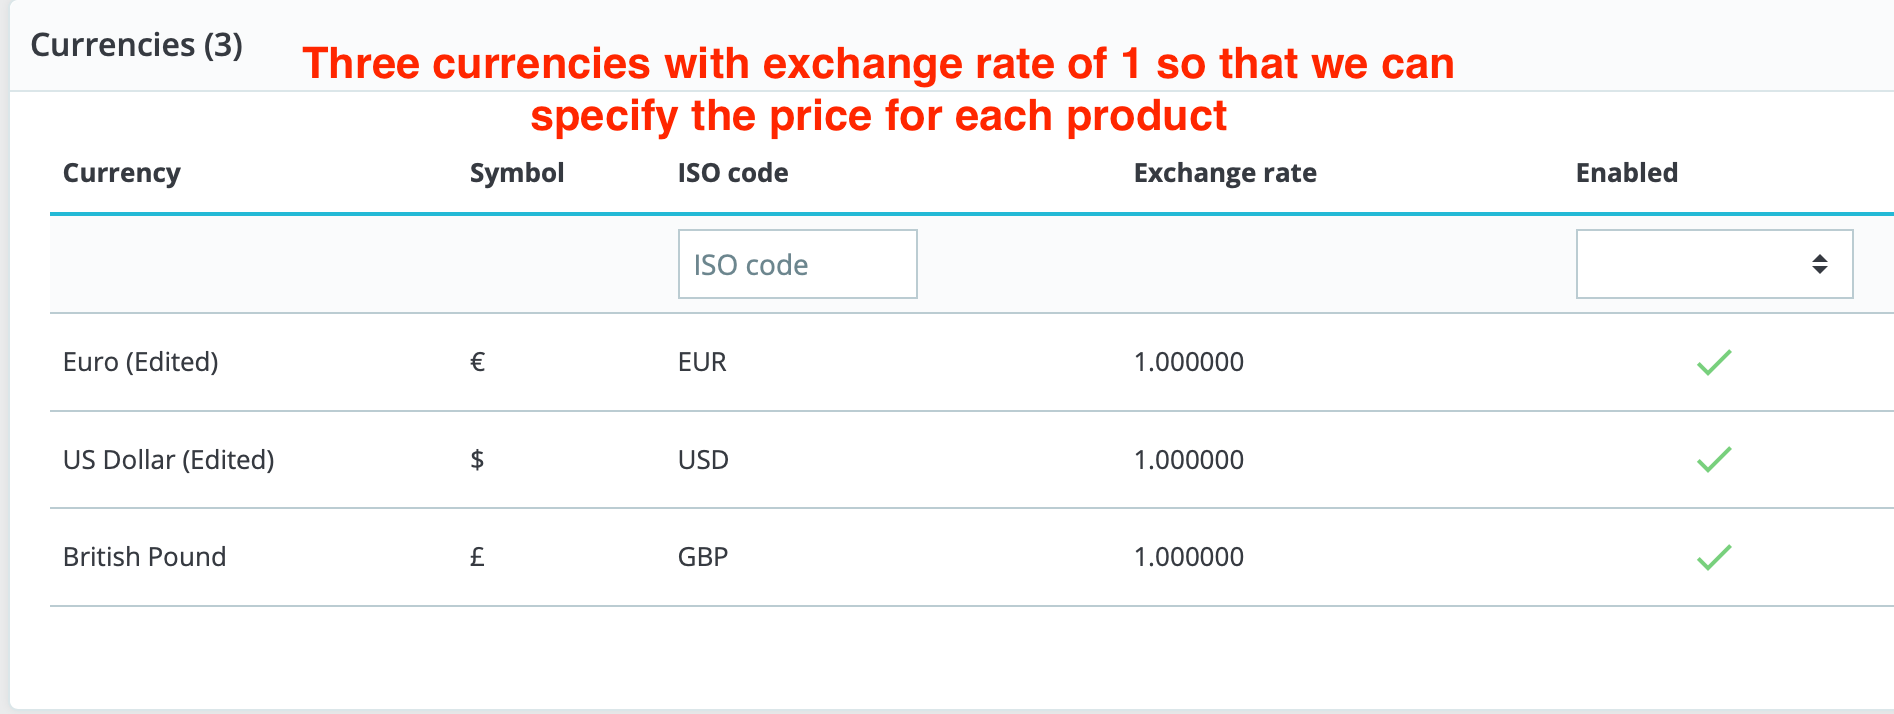Sort by ISO code column header
Image resolution: width=1894 pixels, height=714 pixels.
733,173
